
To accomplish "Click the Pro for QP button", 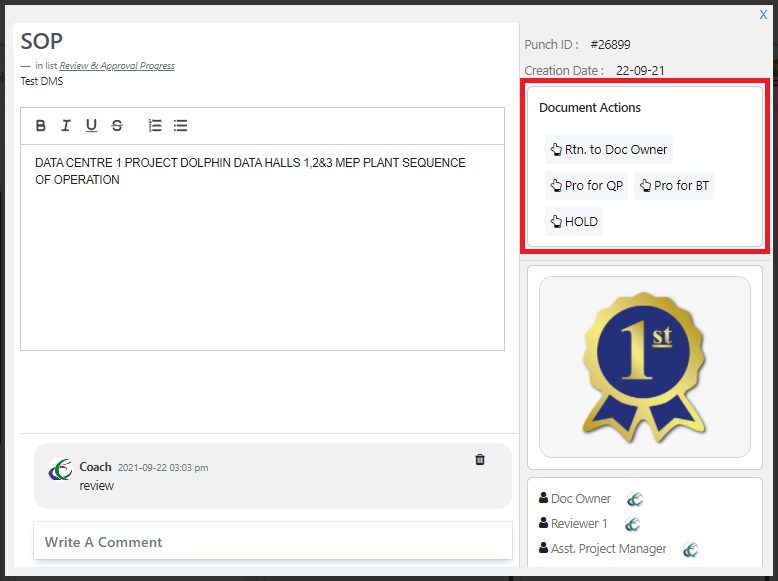I will pos(586,186).
